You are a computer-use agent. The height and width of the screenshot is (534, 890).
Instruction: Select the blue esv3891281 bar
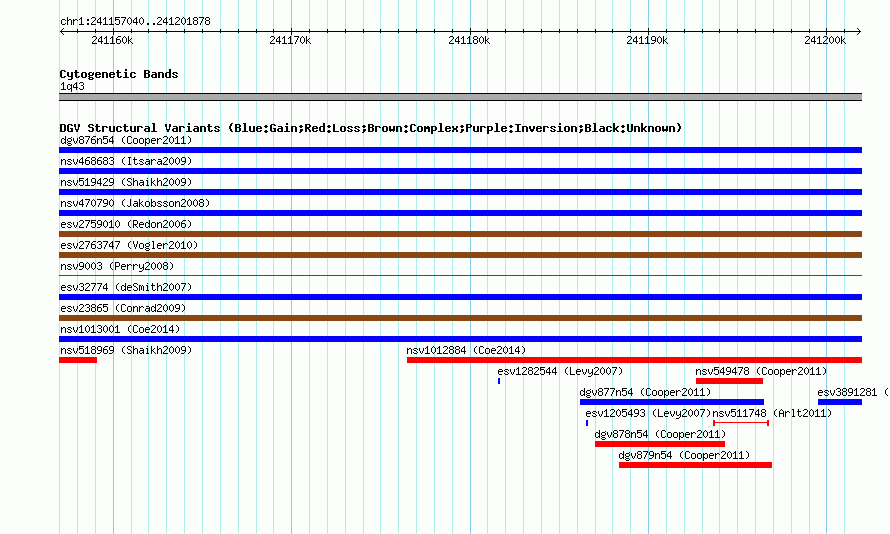point(840,402)
